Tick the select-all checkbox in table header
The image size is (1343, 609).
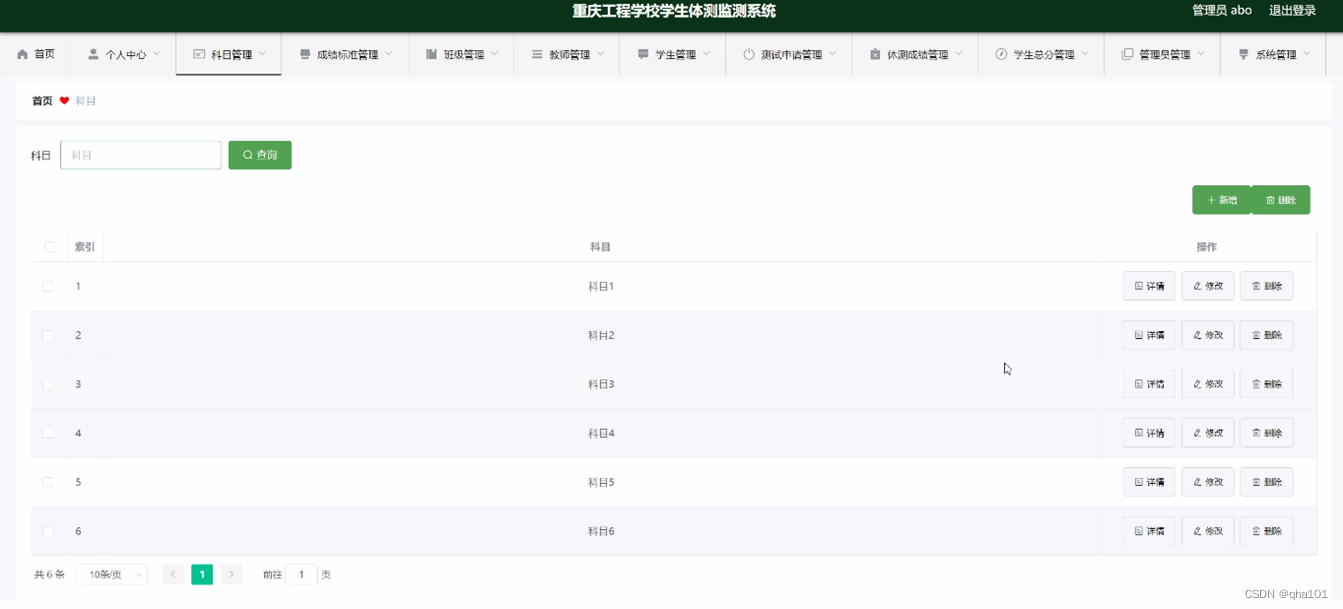click(x=49, y=246)
